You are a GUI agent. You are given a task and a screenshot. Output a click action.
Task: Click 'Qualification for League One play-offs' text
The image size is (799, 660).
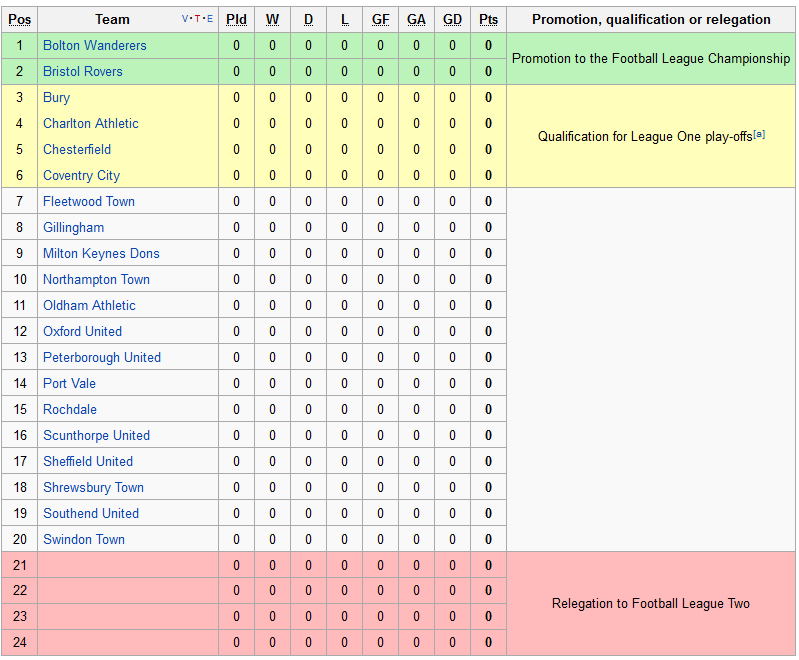pos(645,137)
